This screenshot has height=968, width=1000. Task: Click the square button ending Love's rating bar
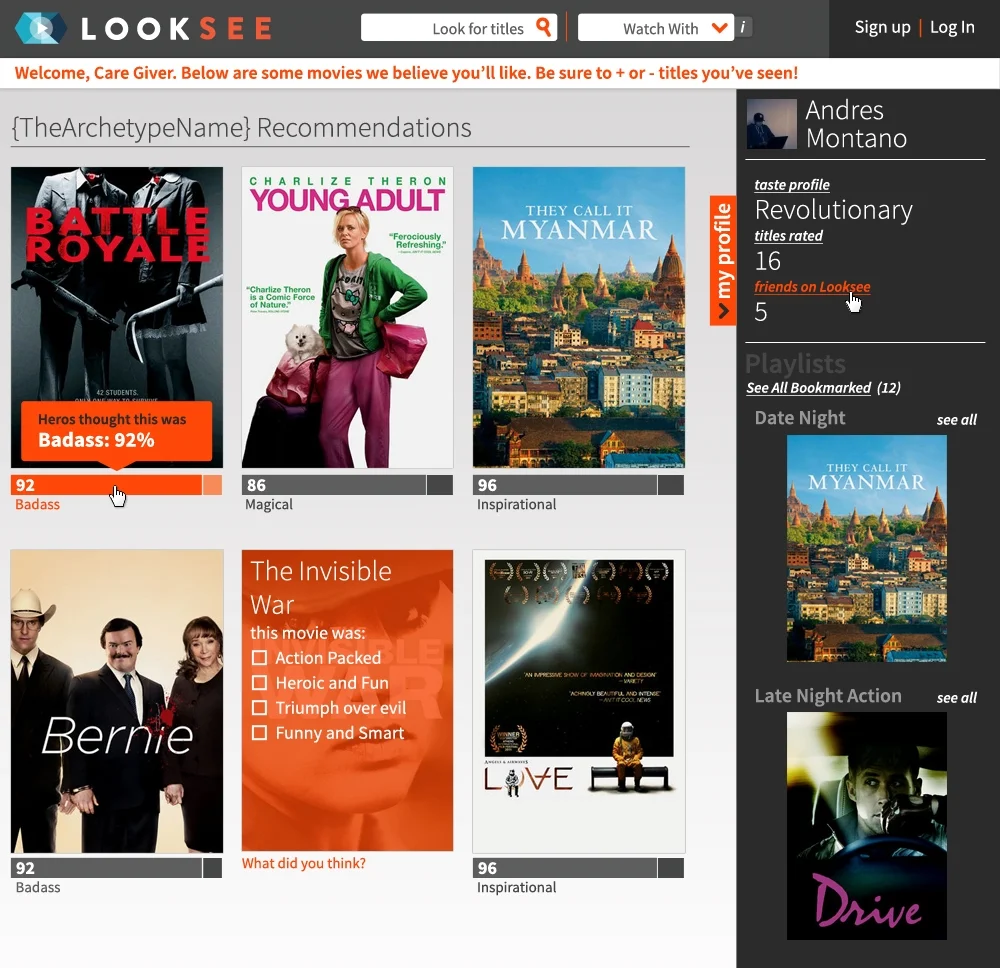(671, 867)
